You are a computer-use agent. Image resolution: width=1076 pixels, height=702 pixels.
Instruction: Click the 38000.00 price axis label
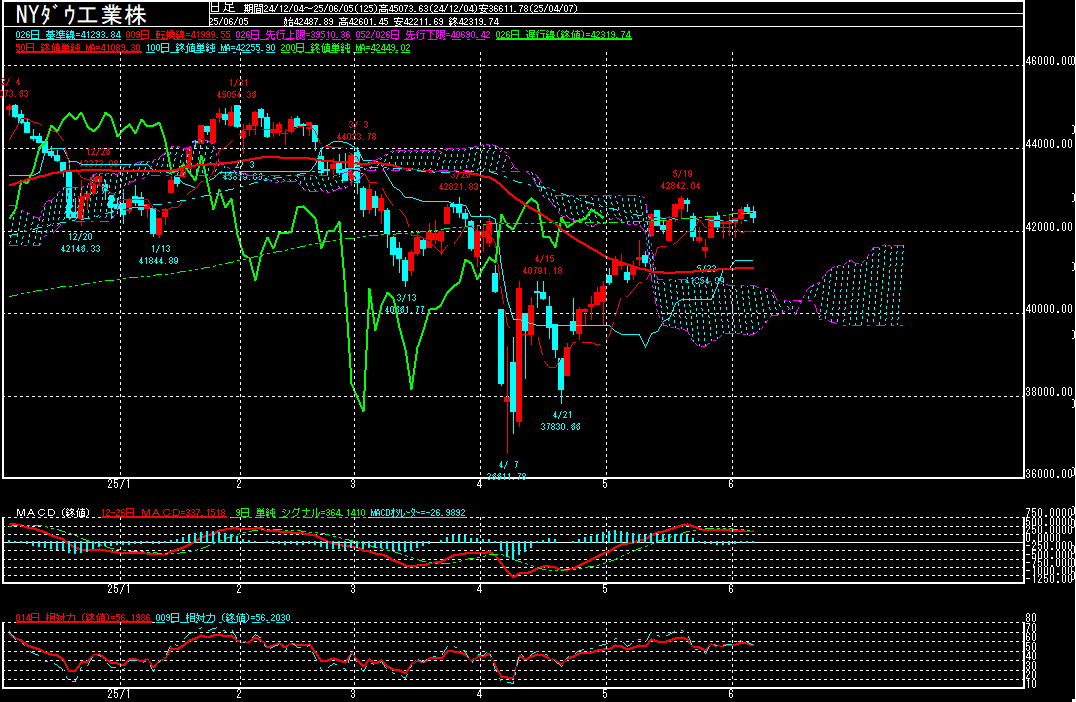(1049, 392)
